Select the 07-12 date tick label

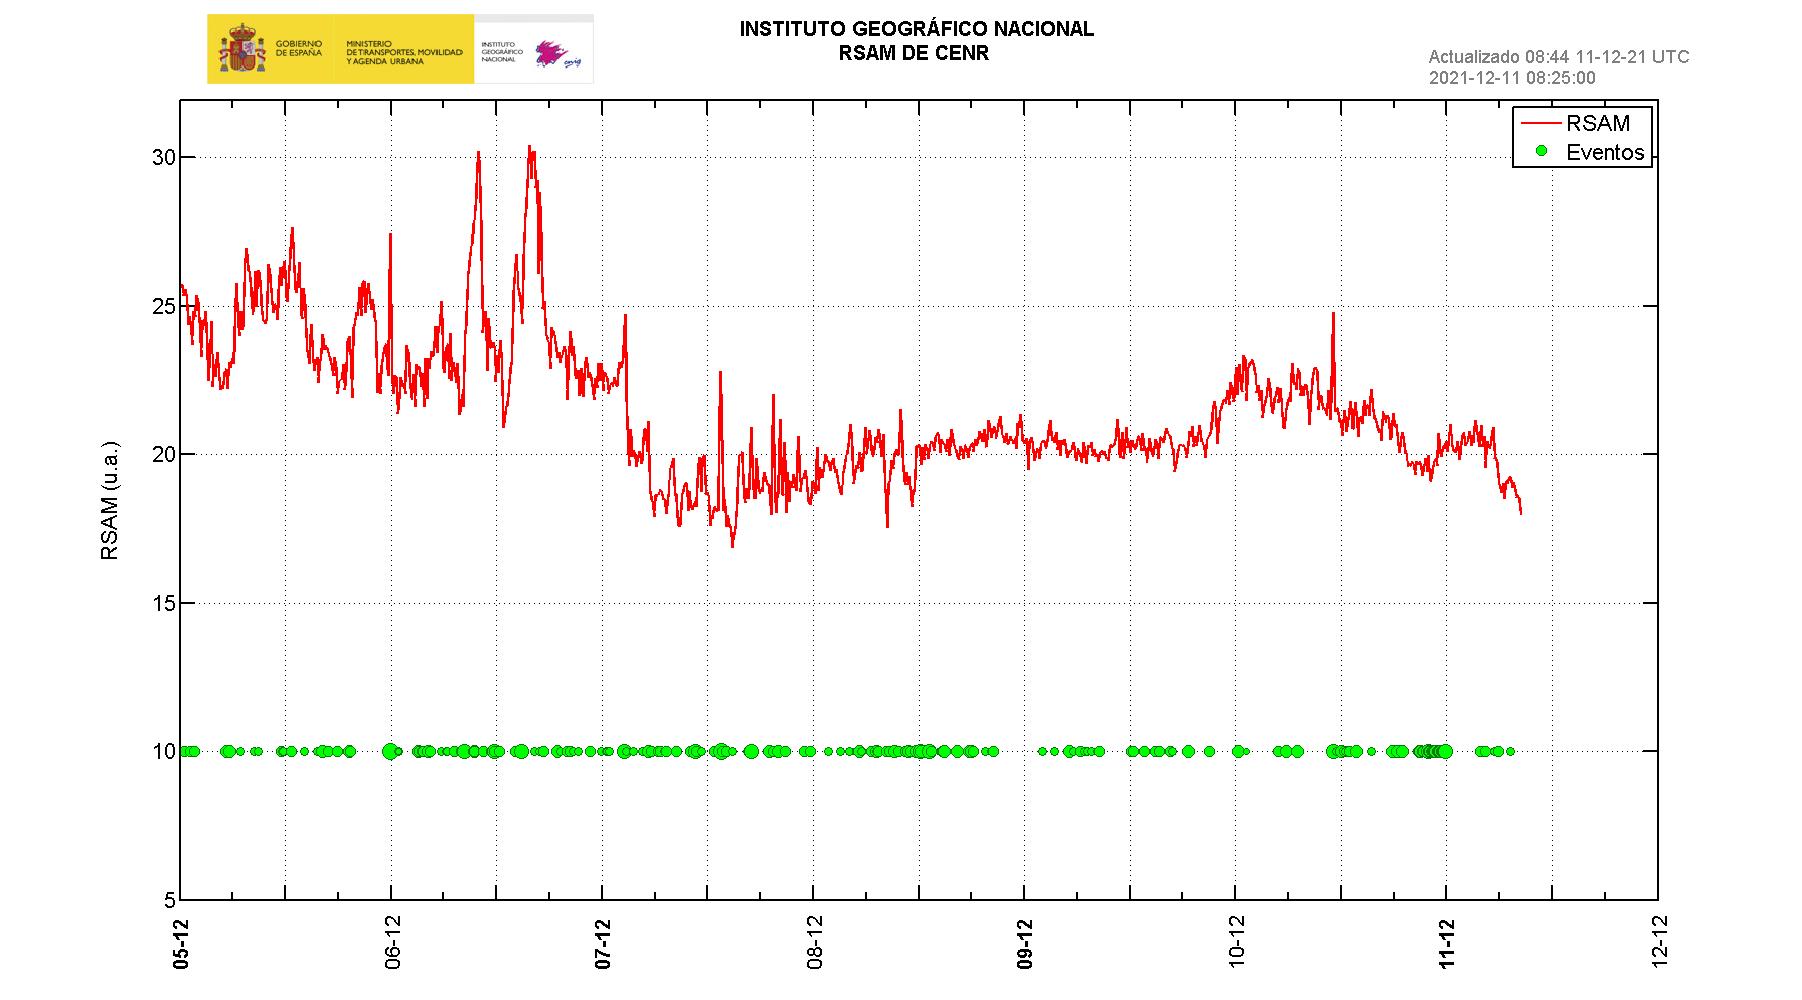pos(603,943)
